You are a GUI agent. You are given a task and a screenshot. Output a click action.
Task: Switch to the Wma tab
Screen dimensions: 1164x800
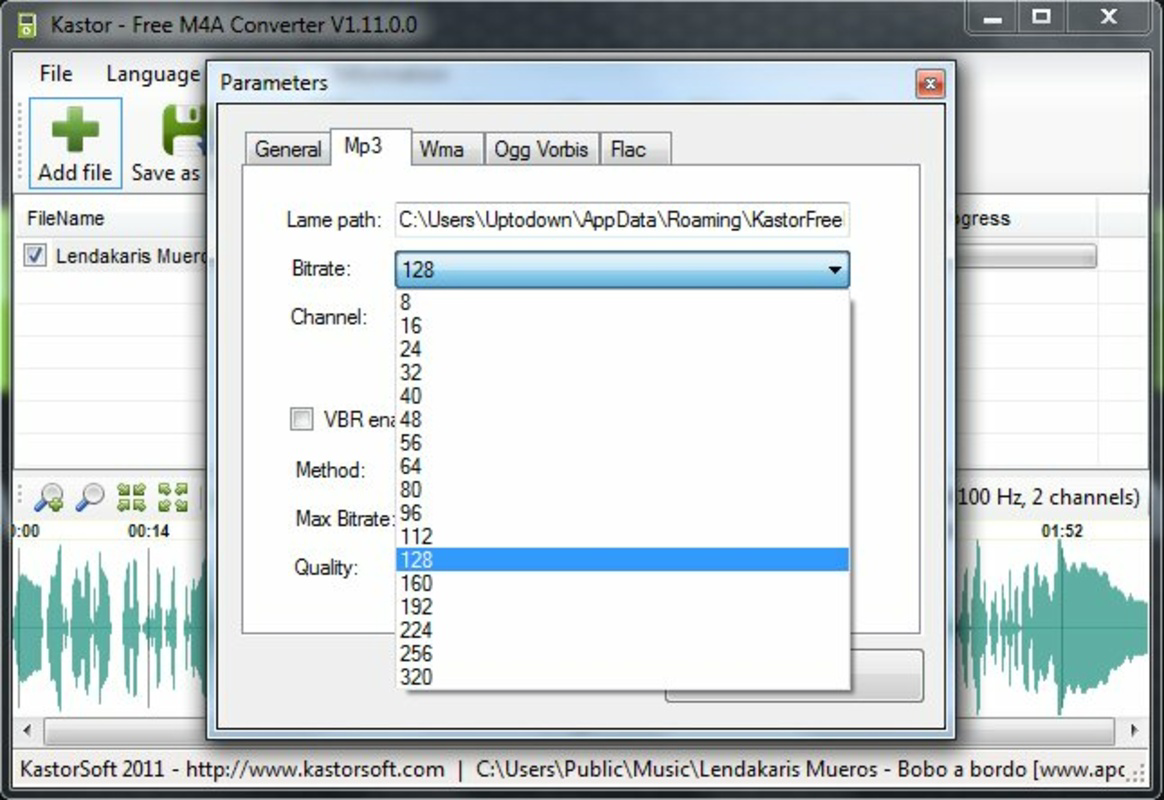pos(447,149)
